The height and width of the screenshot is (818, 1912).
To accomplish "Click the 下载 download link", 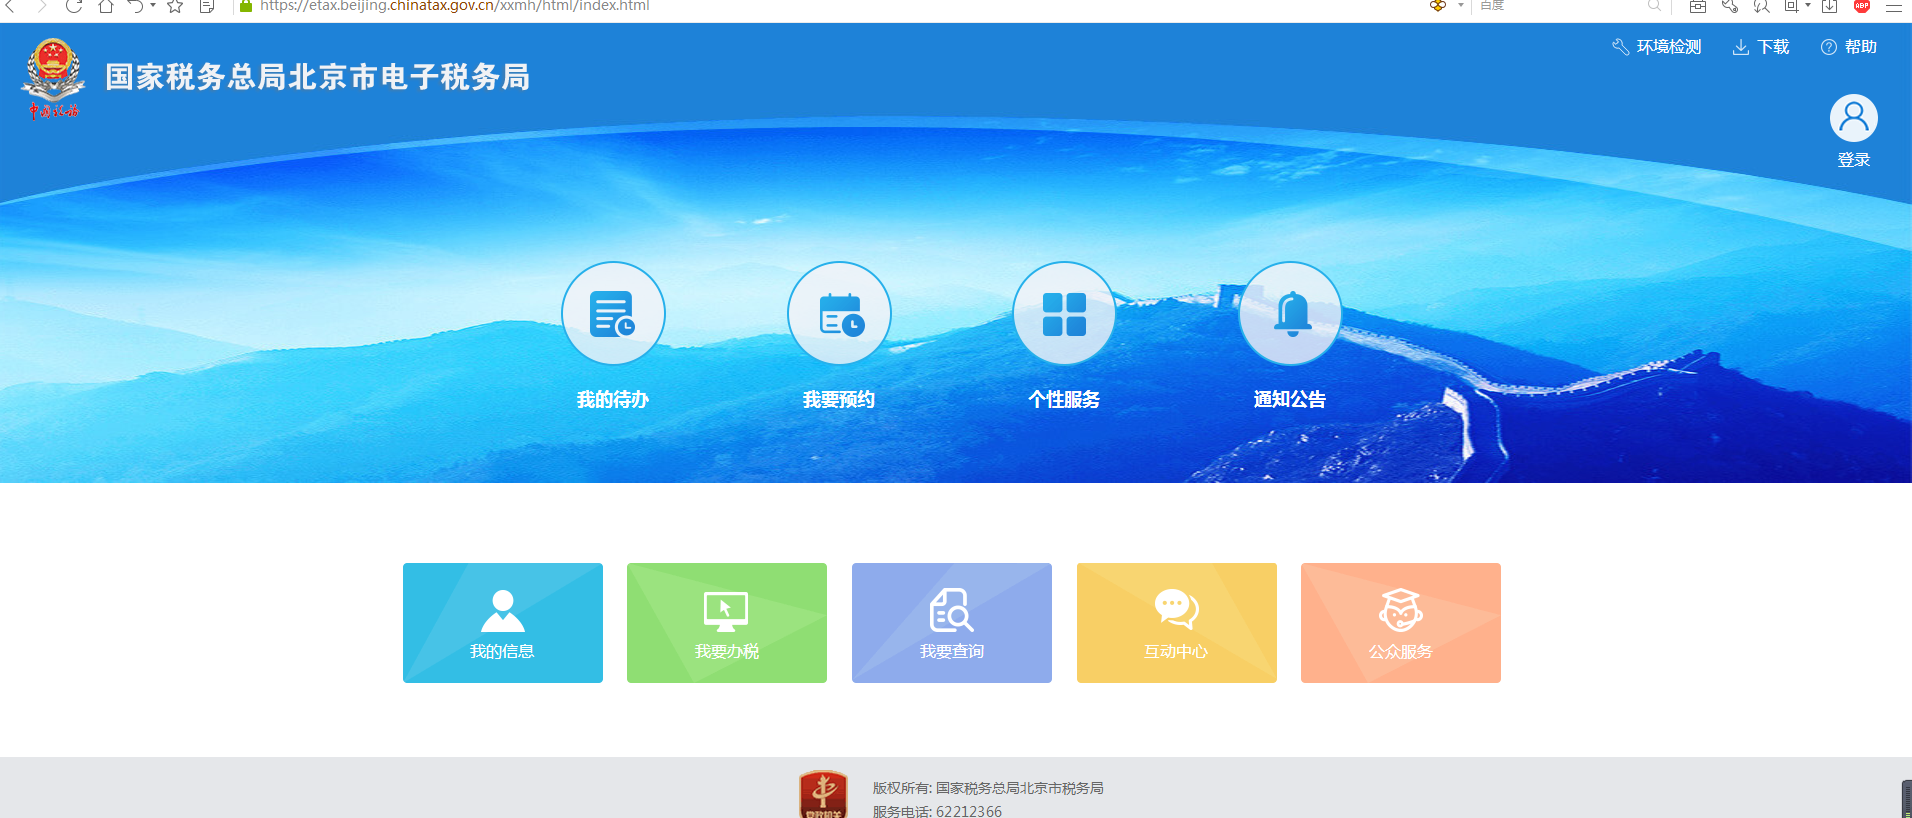I will click(1761, 47).
